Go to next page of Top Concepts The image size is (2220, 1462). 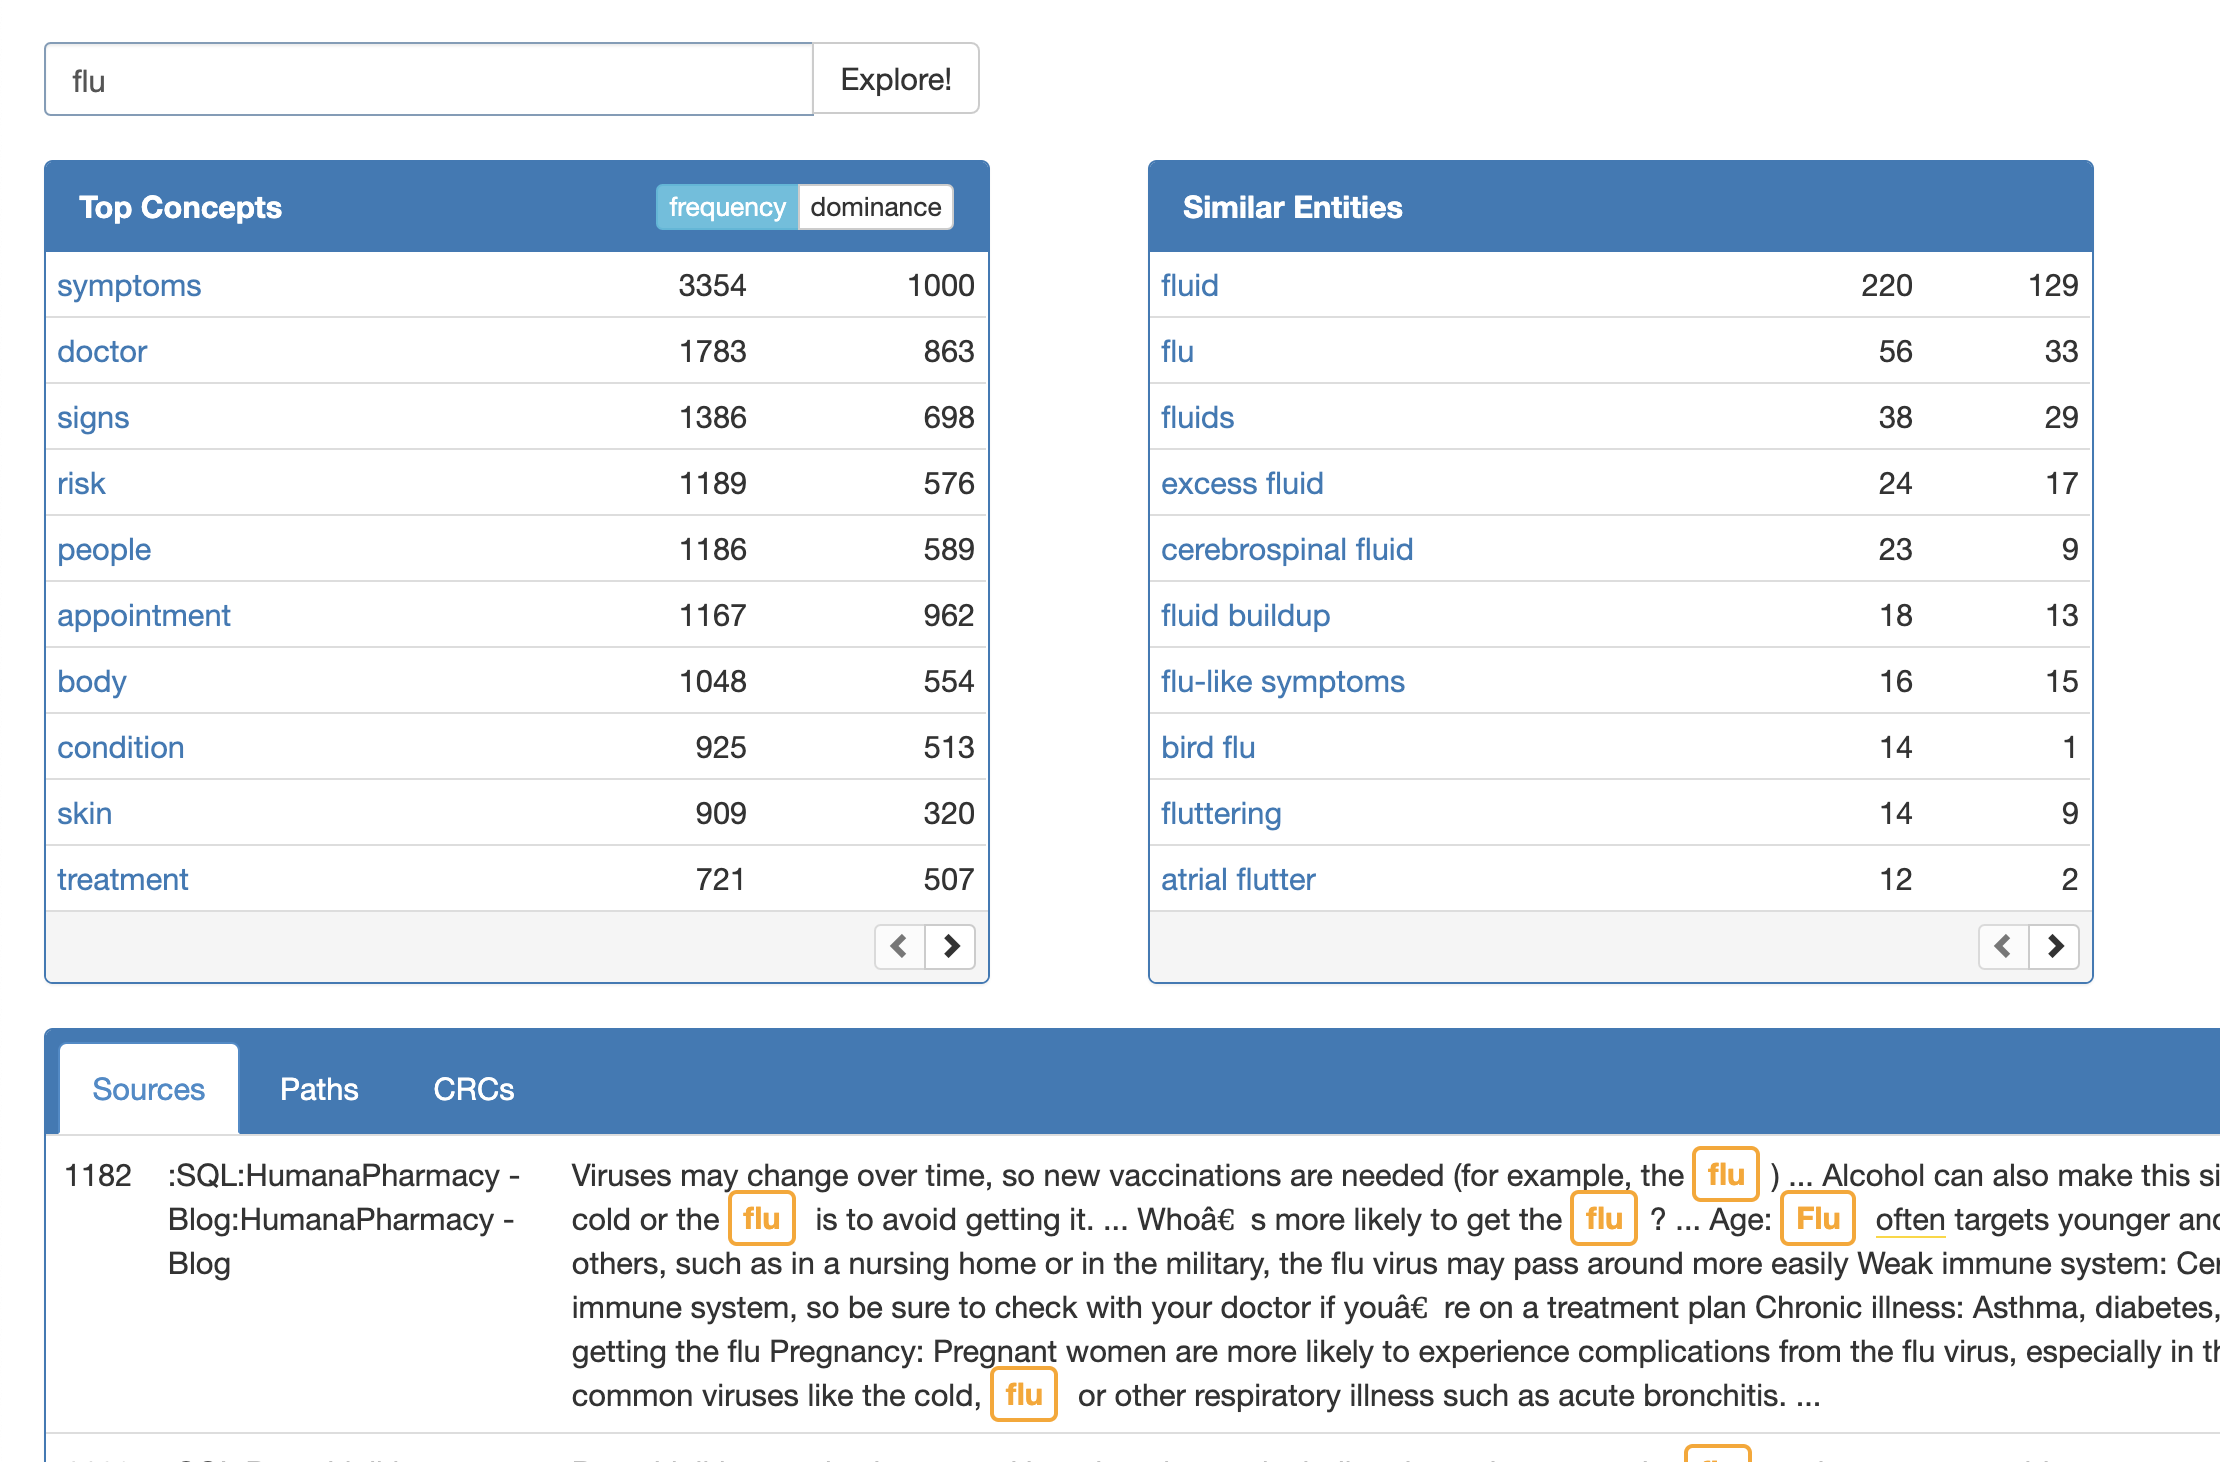click(951, 946)
